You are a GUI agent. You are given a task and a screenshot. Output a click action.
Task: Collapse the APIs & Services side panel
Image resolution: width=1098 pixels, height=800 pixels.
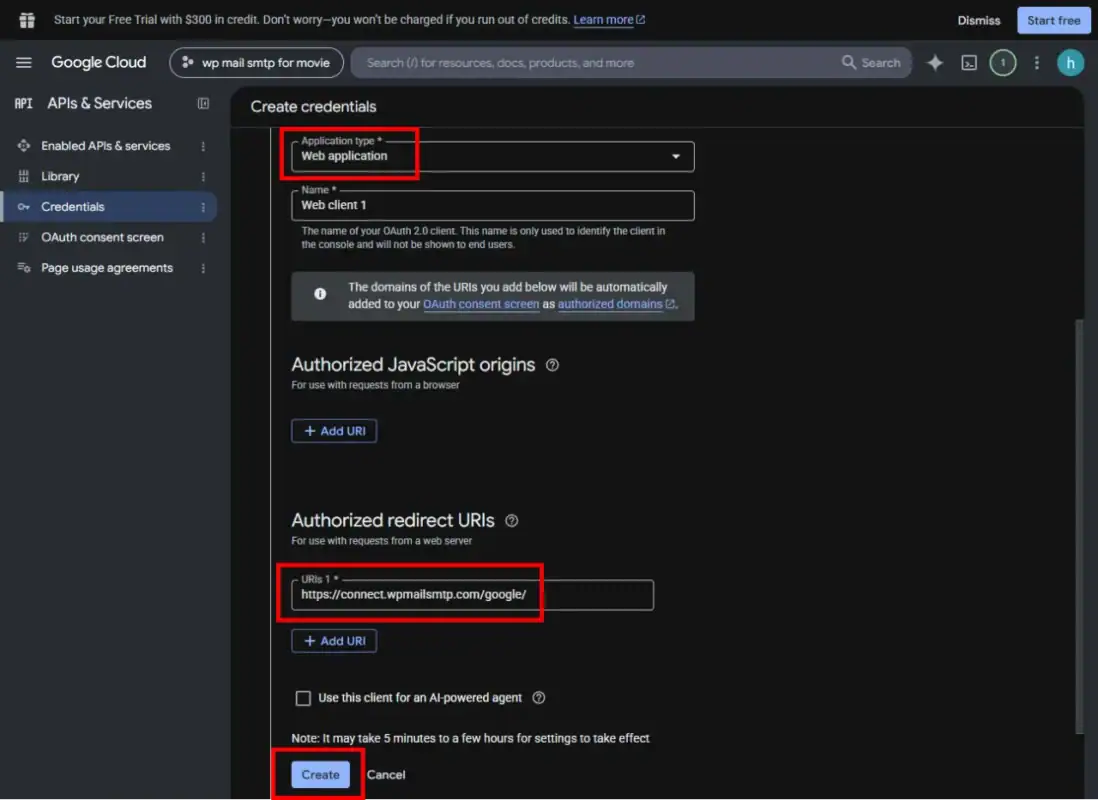coord(203,104)
